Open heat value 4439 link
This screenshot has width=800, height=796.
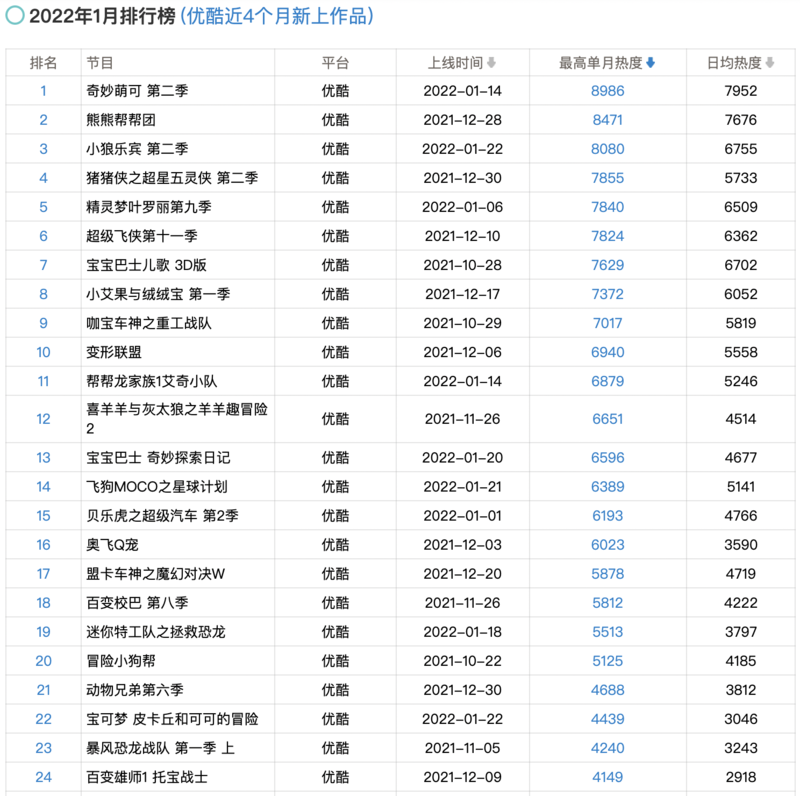608,719
